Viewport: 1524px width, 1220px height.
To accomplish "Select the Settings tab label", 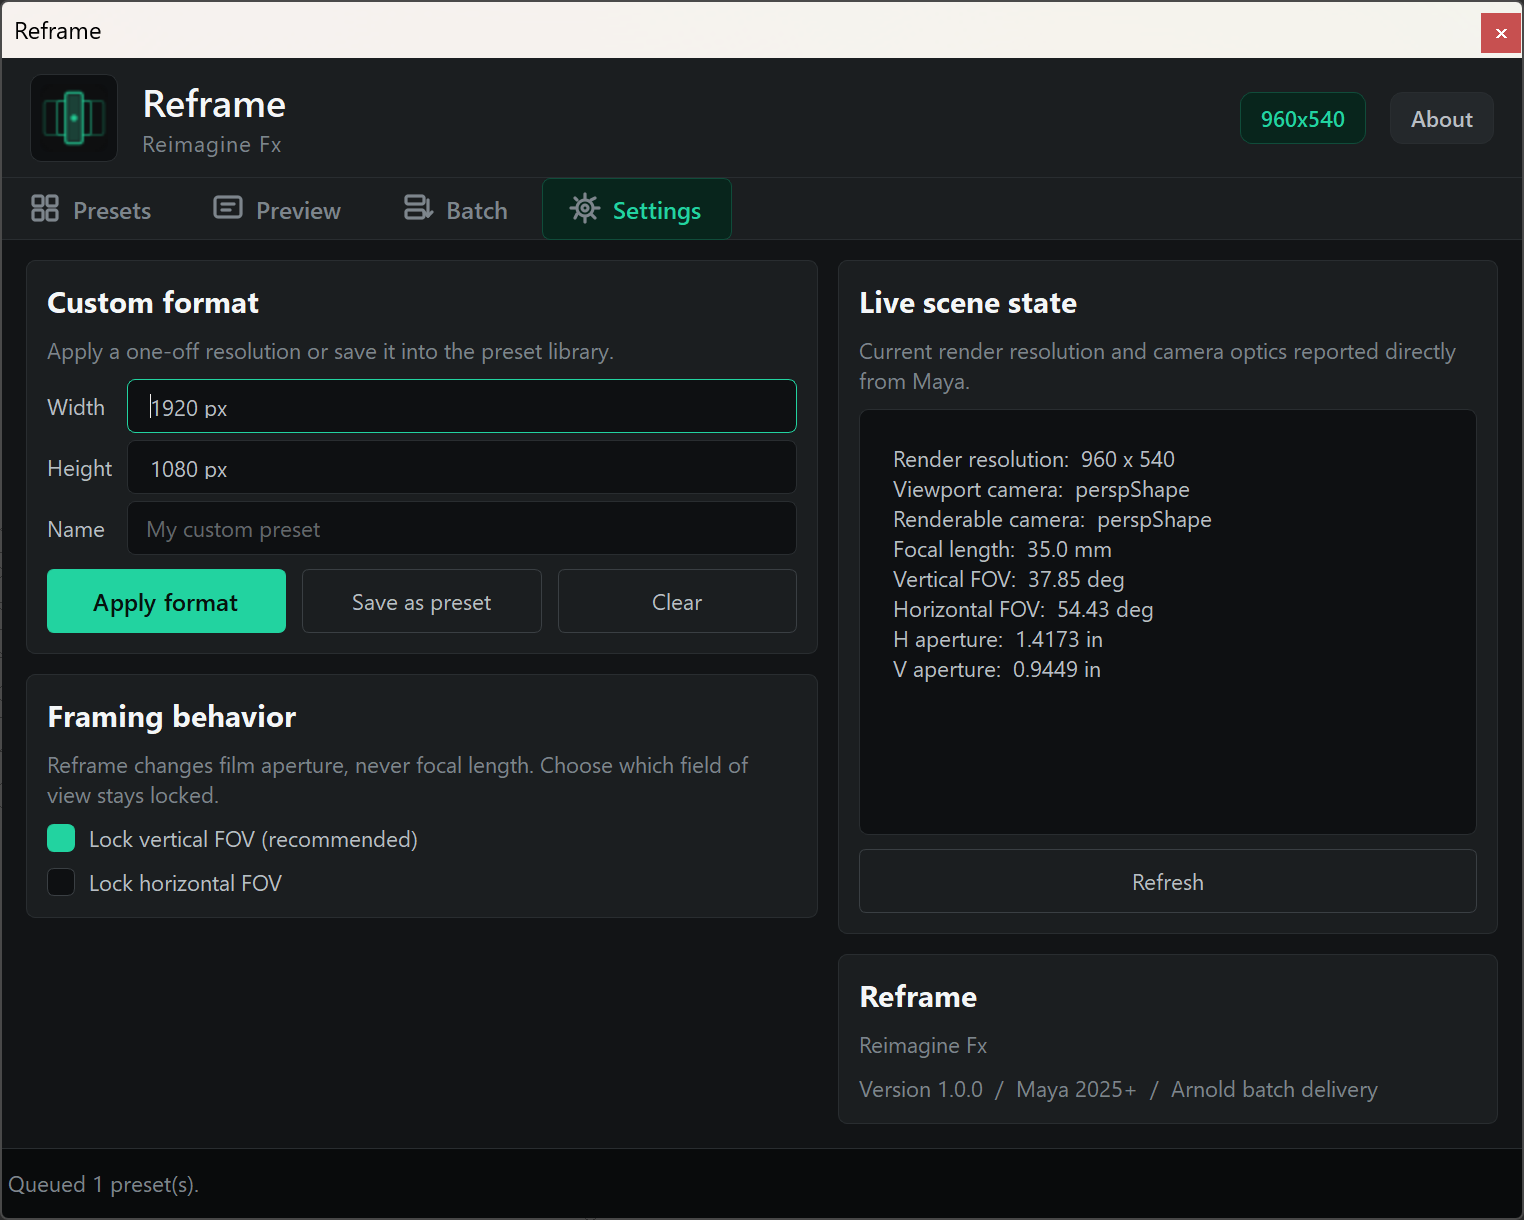I will click(x=657, y=211).
